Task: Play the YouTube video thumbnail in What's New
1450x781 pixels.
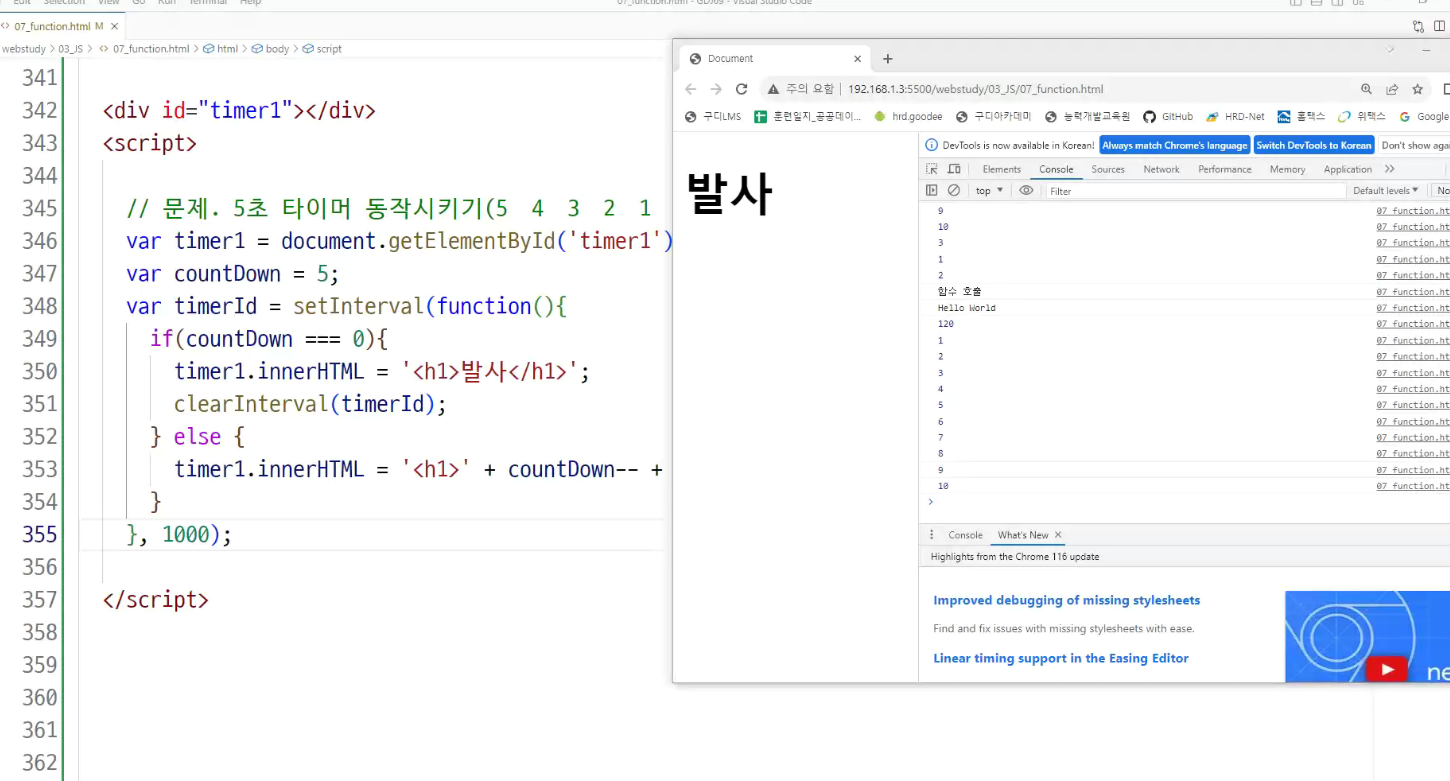Action: (1387, 669)
